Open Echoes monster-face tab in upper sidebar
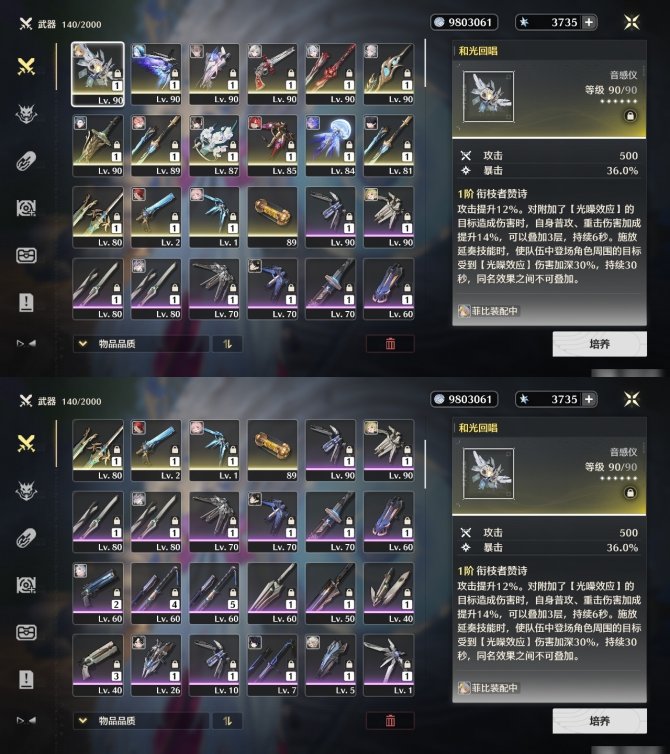 click(26, 114)
